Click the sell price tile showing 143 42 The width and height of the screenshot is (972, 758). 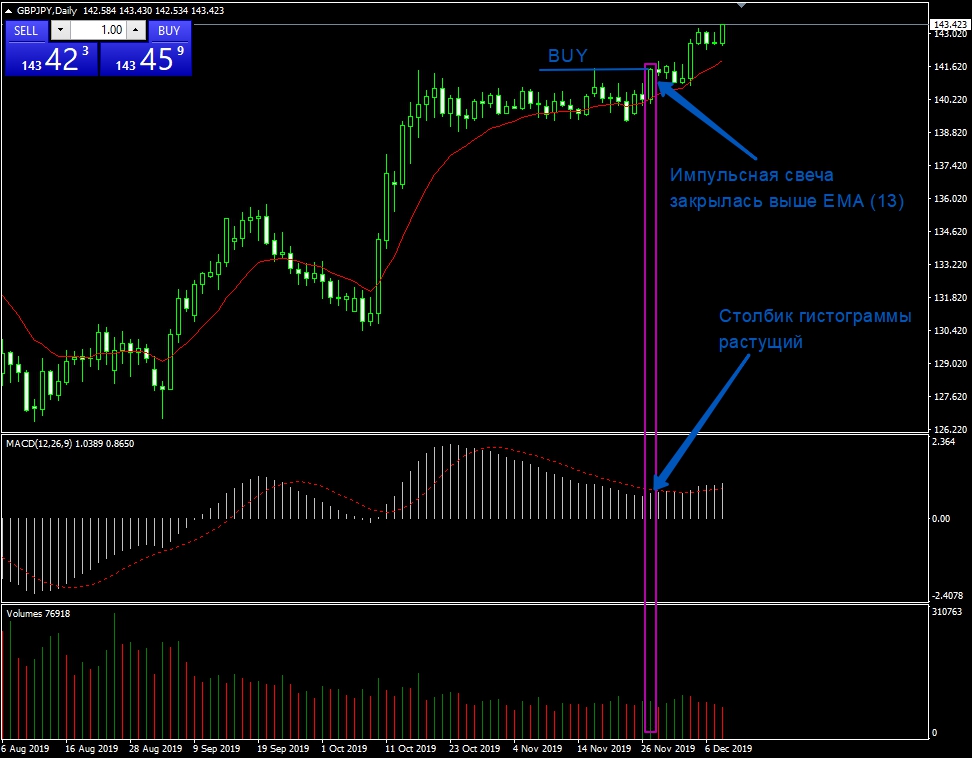pos(50,59)
